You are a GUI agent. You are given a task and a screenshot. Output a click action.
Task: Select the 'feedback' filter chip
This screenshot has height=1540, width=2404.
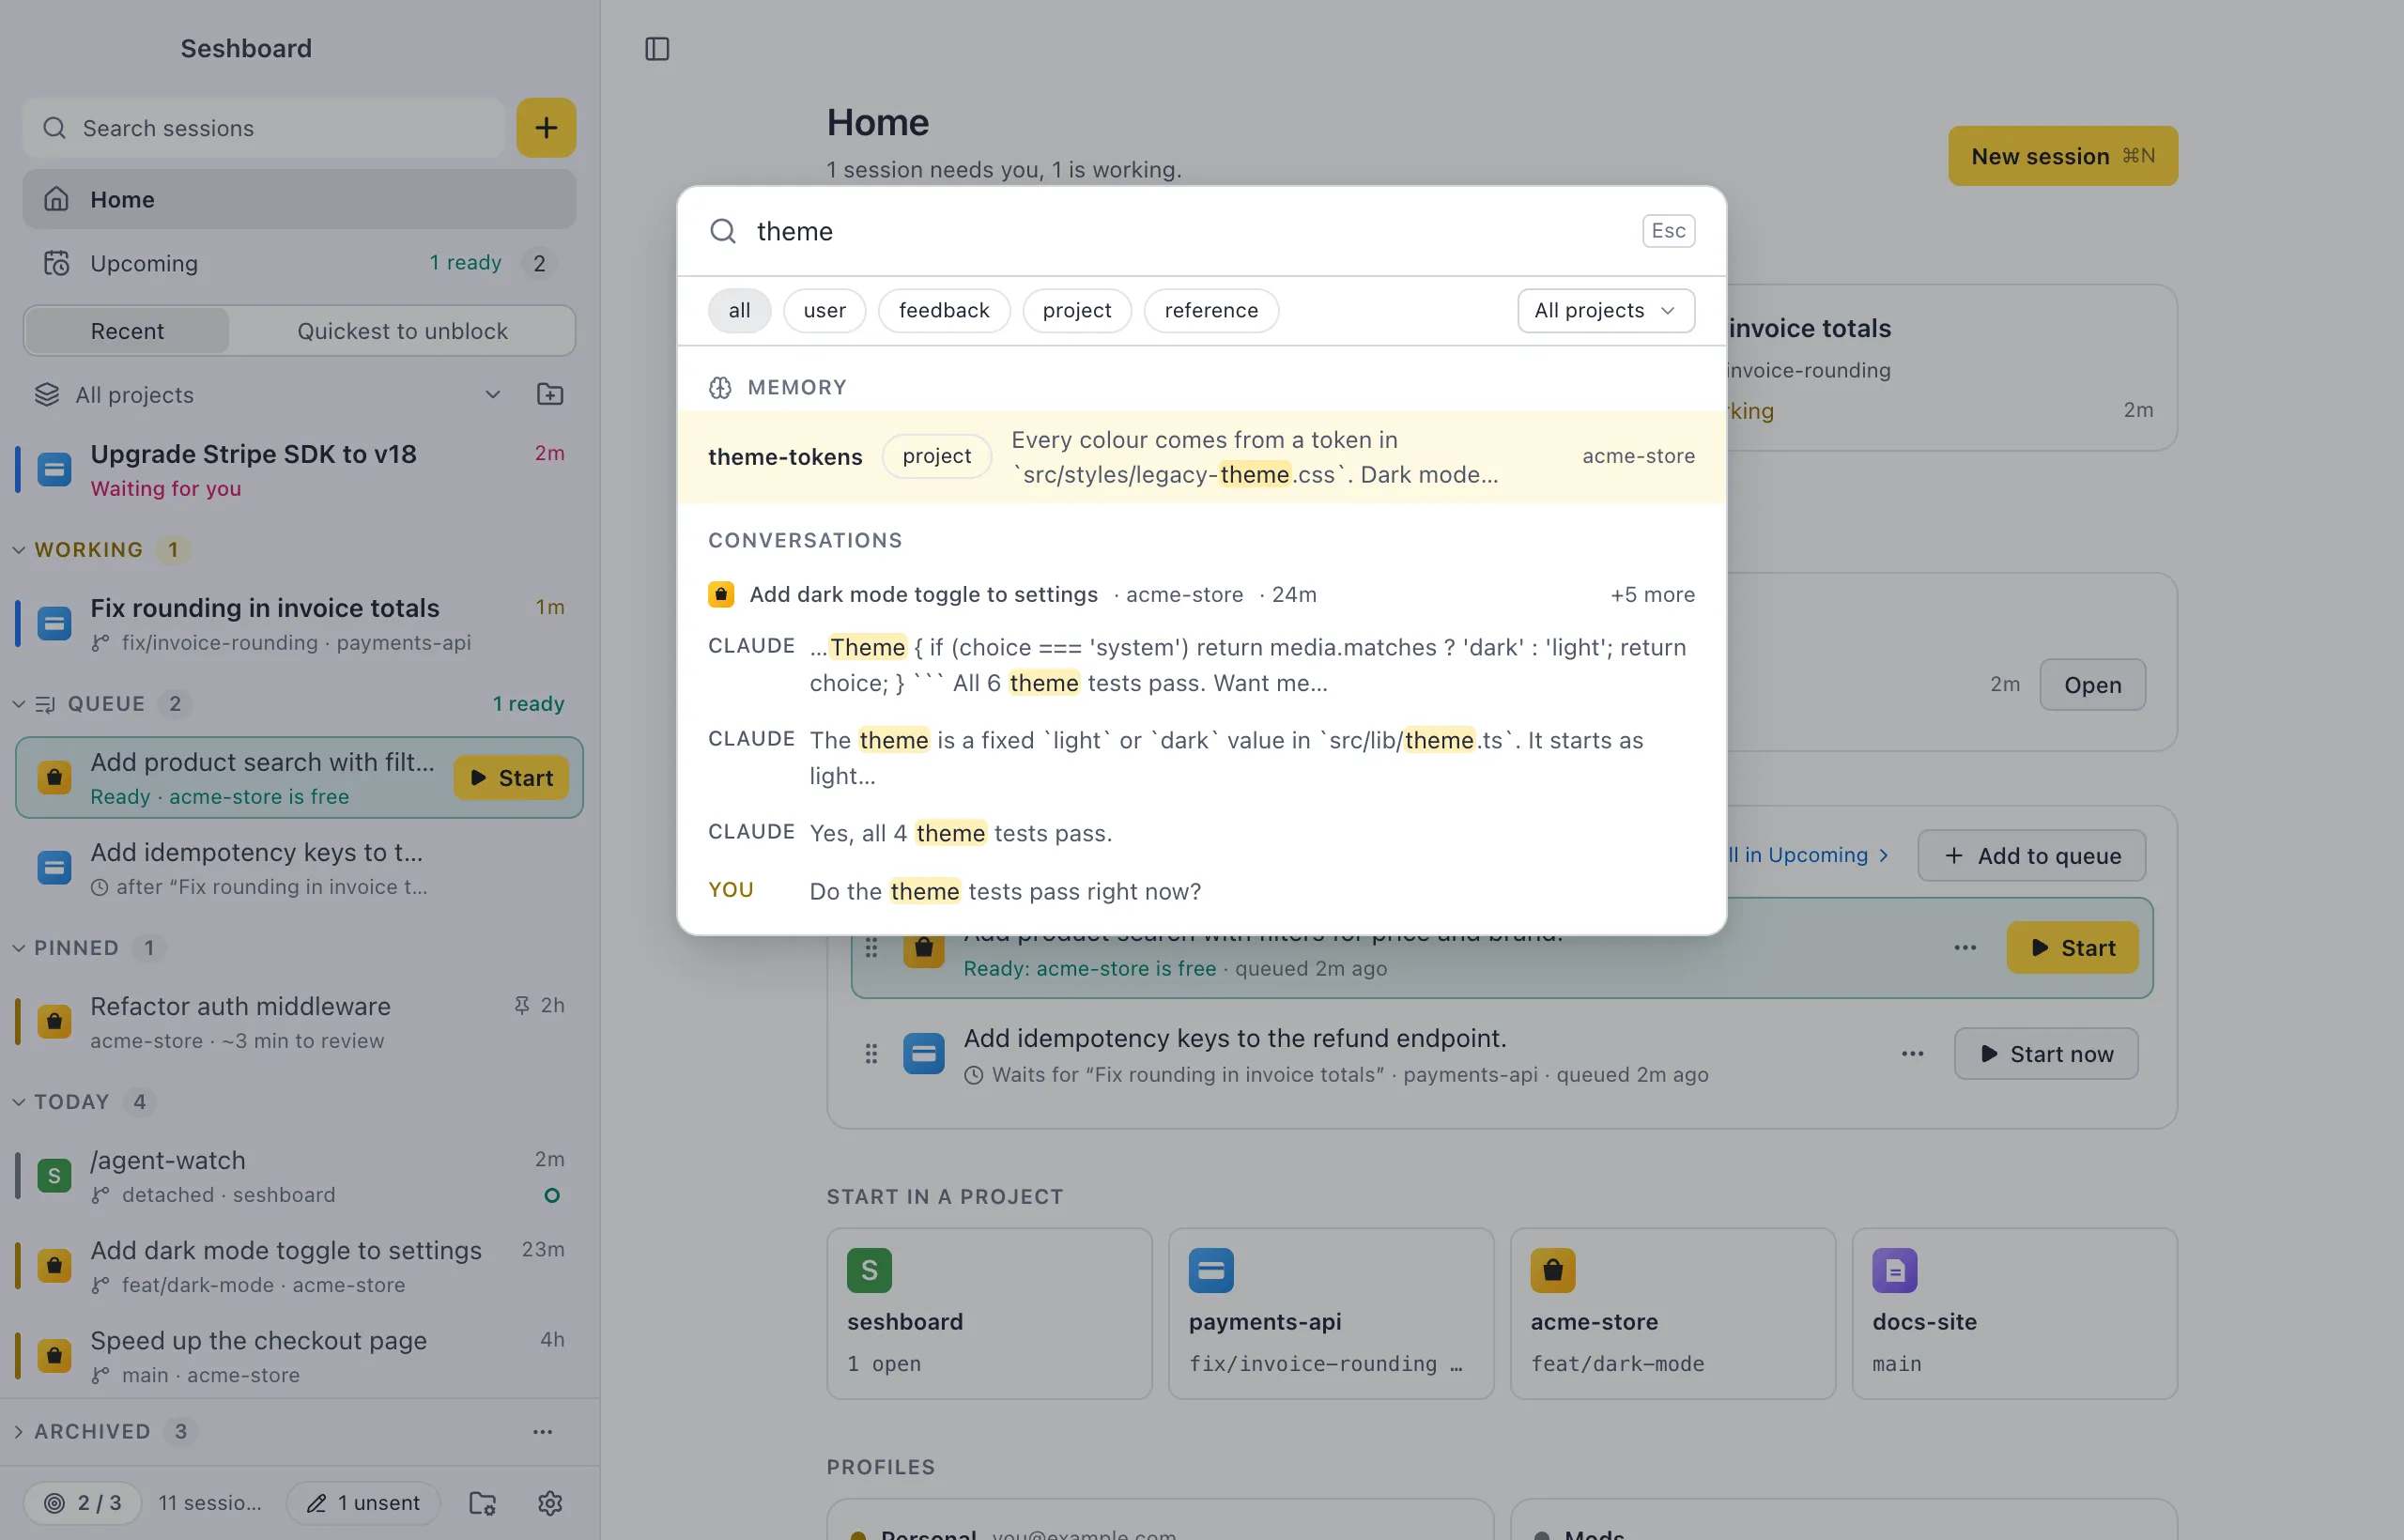point(944,310)
